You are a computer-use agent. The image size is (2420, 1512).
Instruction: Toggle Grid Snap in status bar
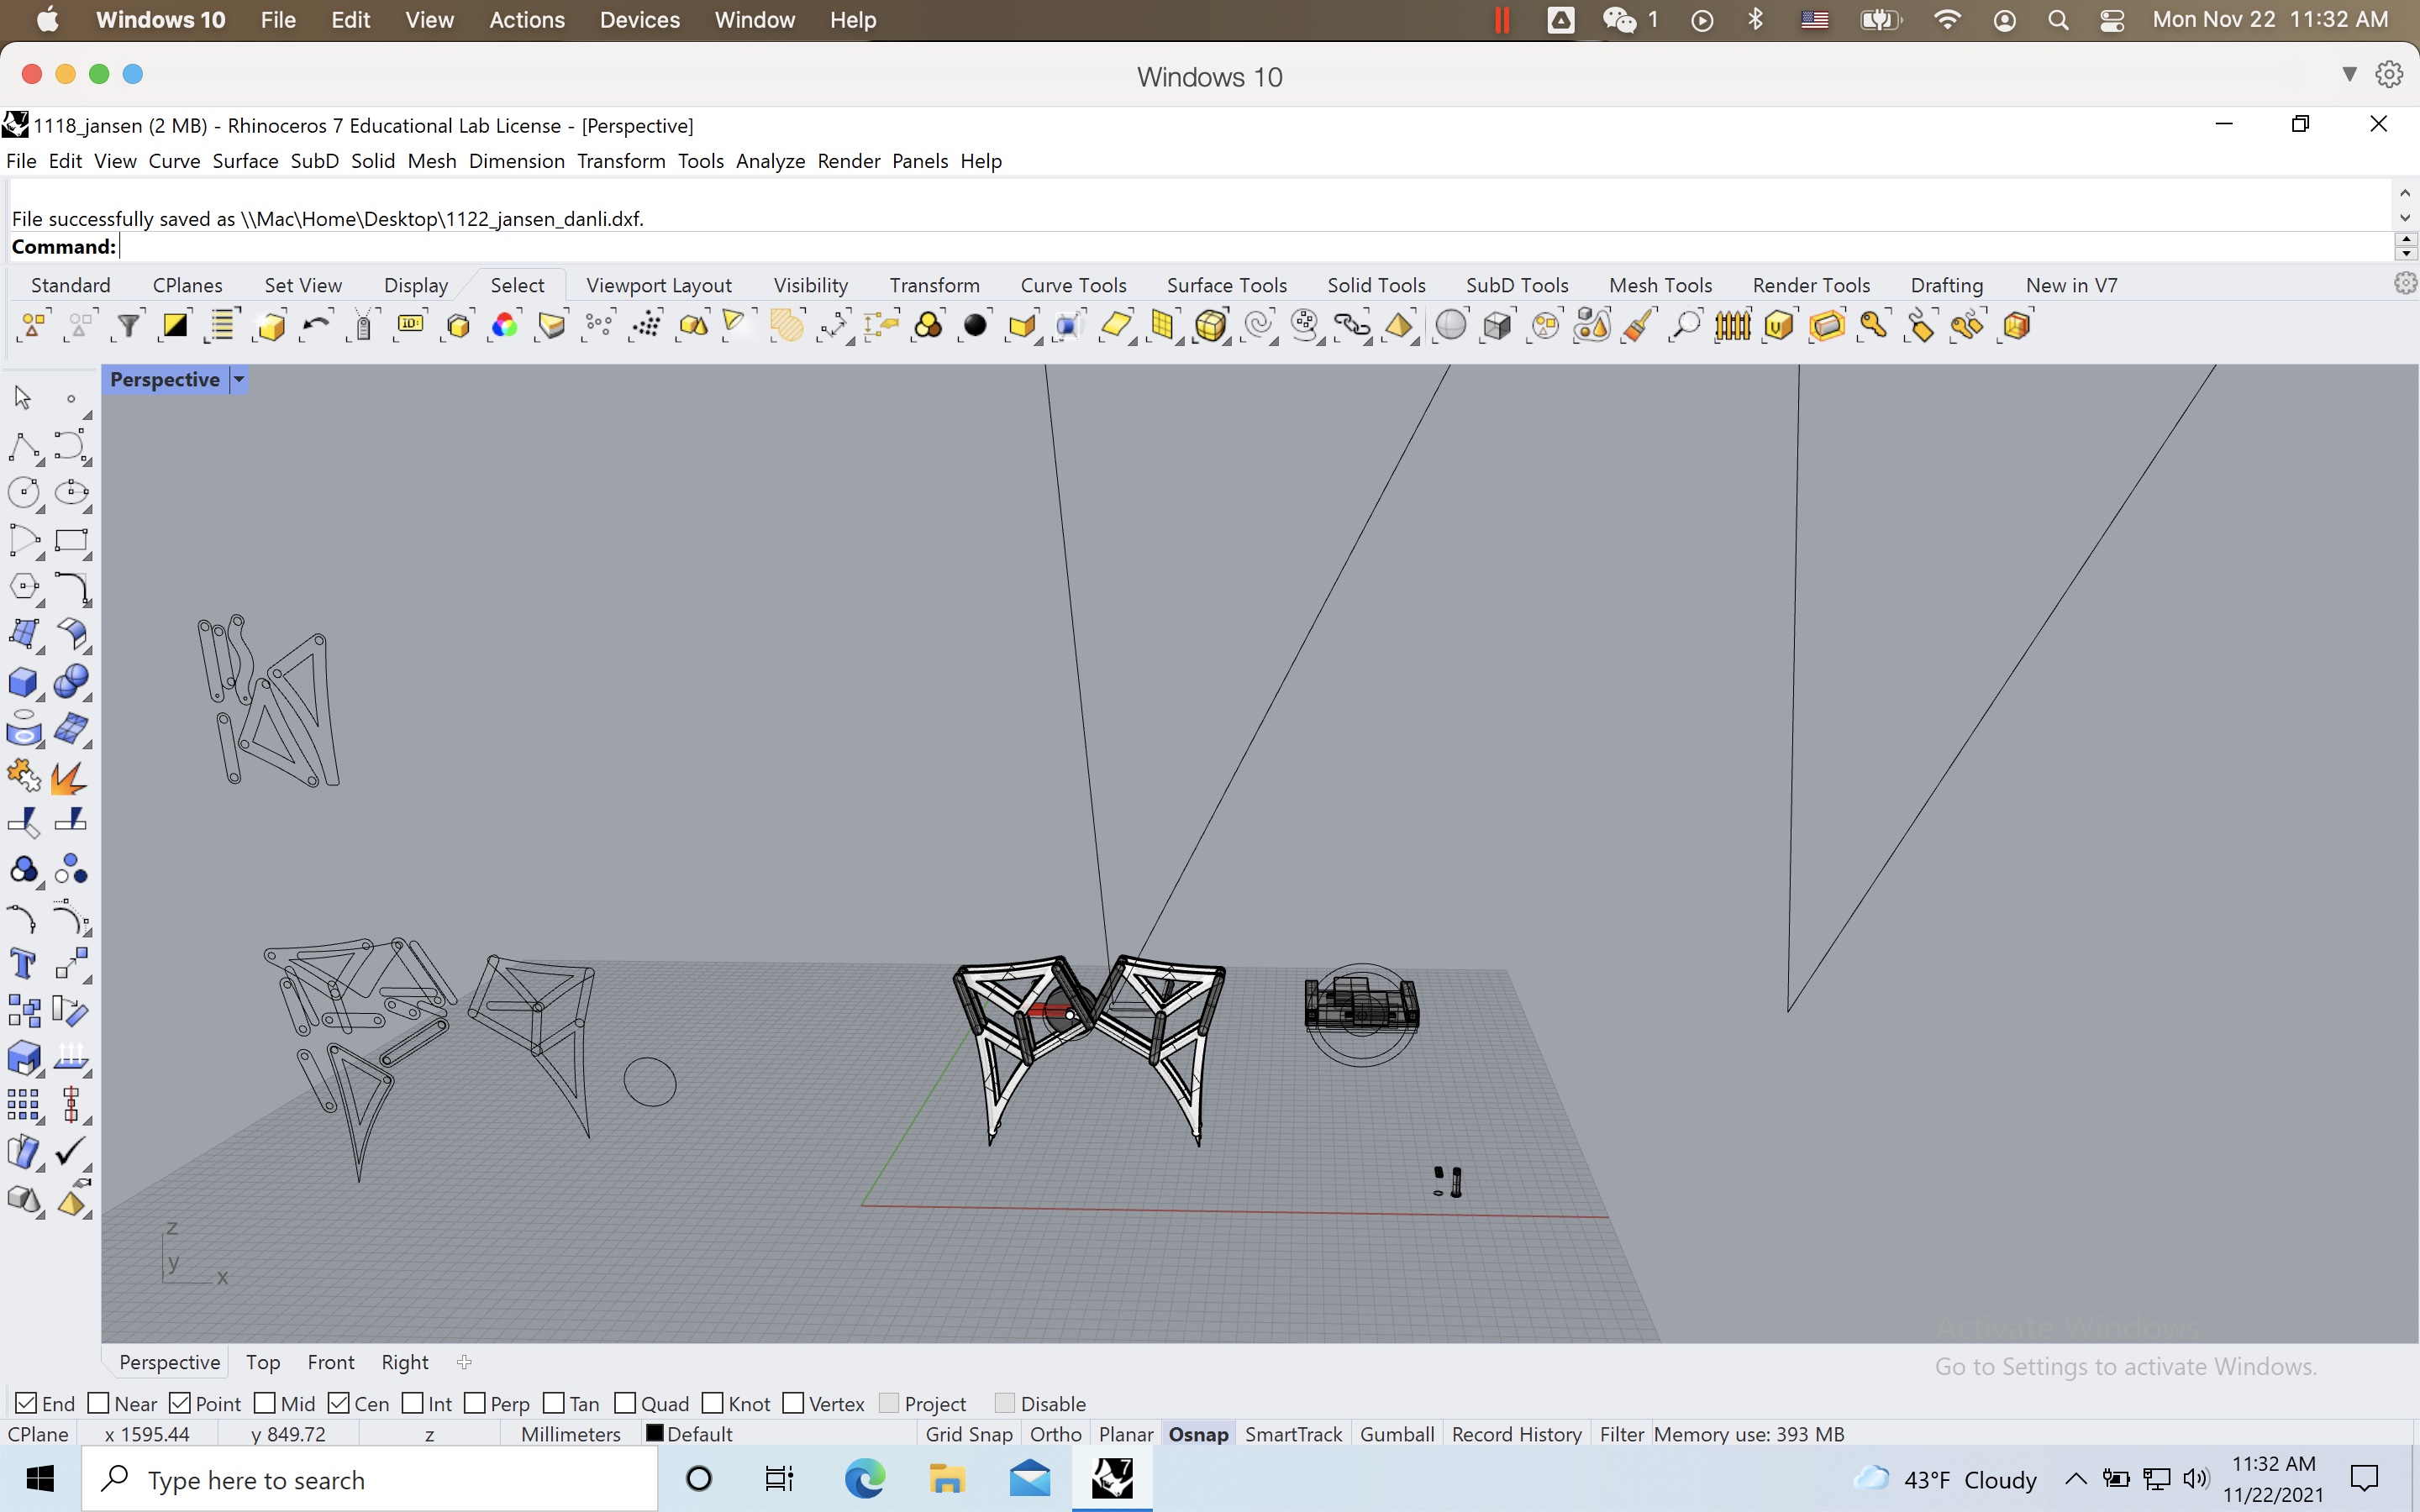(x=969, y=1434)
